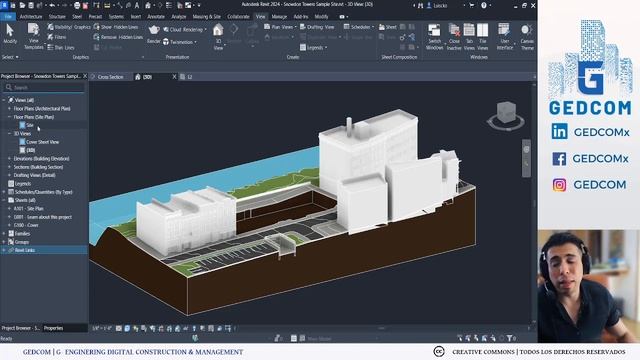Toggle the Canvas Theme

(x=527, y=37)
